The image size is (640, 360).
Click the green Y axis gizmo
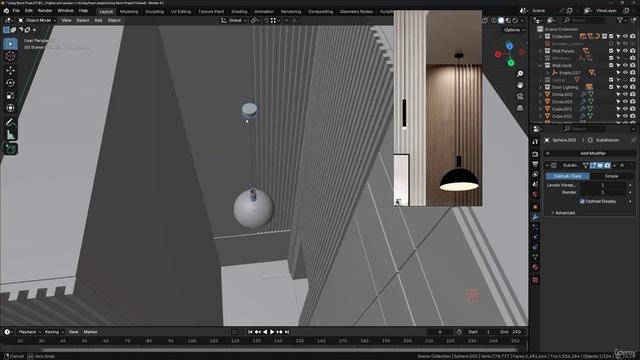click(511, 63)
